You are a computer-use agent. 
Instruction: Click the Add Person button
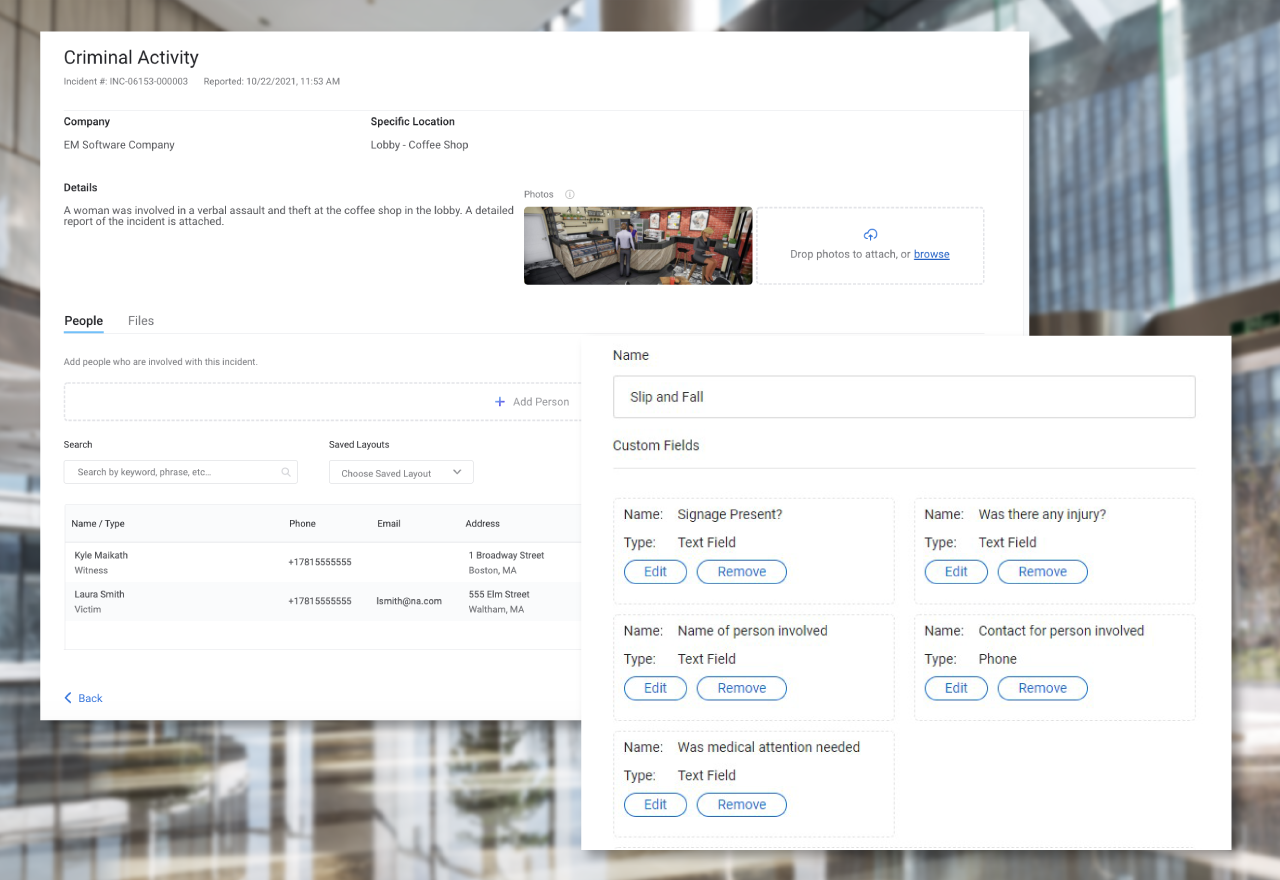tap(532, 402)
